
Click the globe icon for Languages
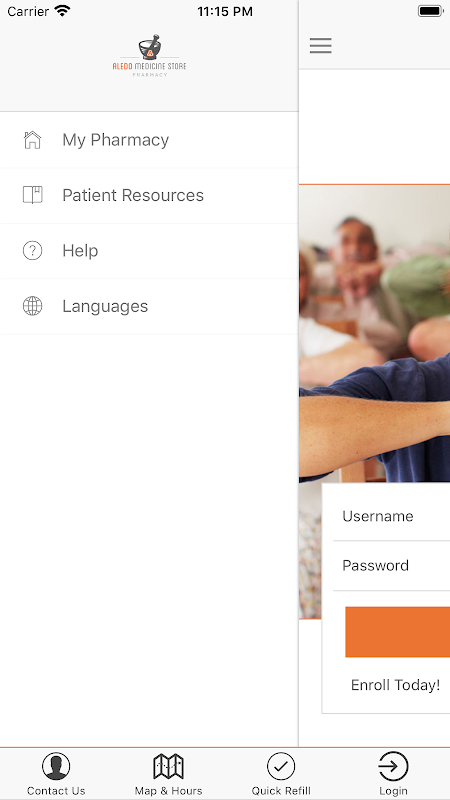pos(32,306)
